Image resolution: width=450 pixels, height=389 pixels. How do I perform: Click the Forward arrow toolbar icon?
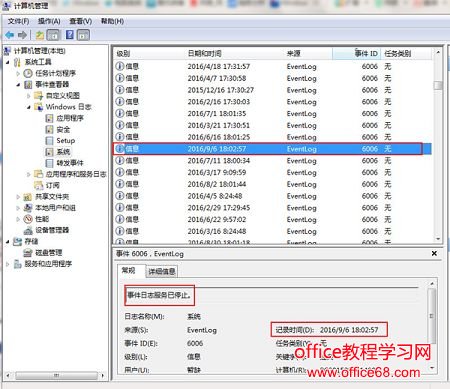click(22, 35)
